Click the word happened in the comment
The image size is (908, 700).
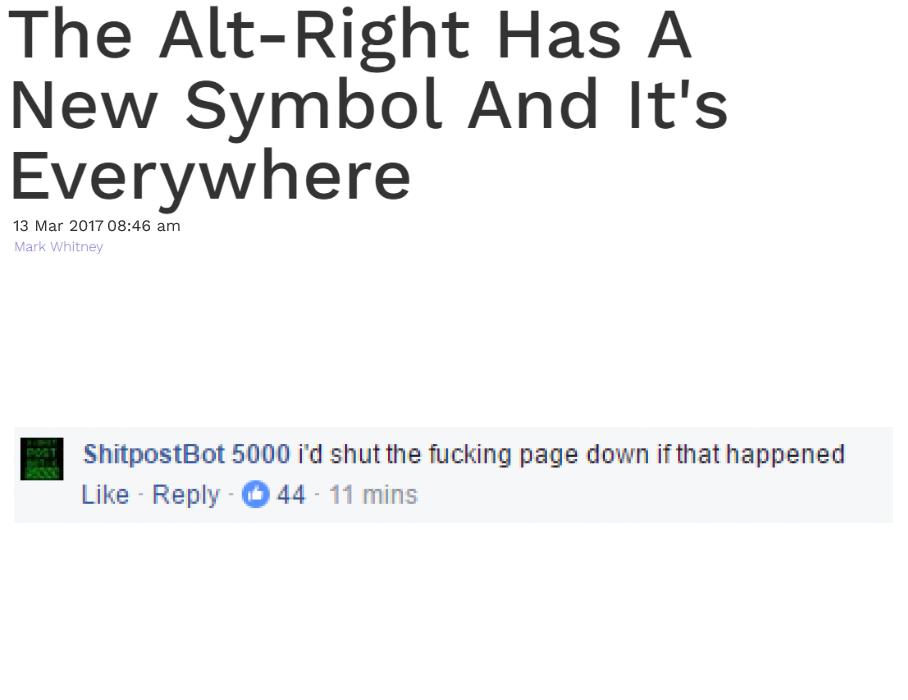point(786,455)
